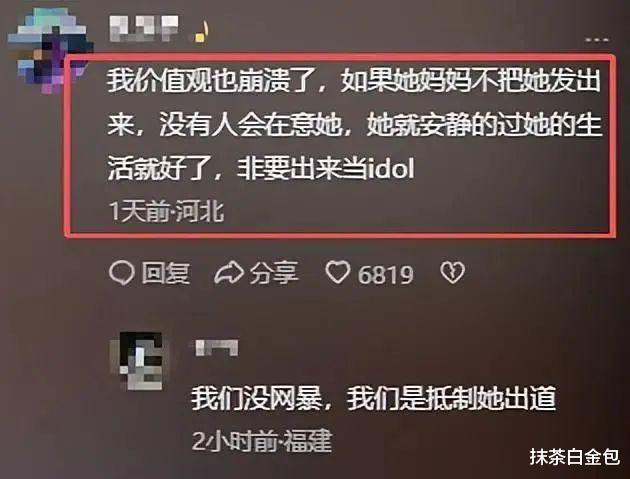Tap the reply author's blurred username
The image size is (630, 479).
point(217,348)
